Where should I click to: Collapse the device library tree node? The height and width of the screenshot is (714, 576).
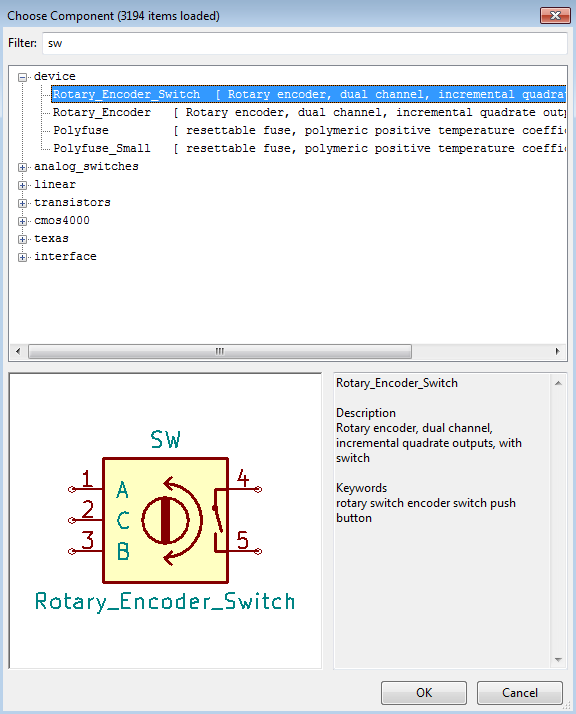point(22,77)
